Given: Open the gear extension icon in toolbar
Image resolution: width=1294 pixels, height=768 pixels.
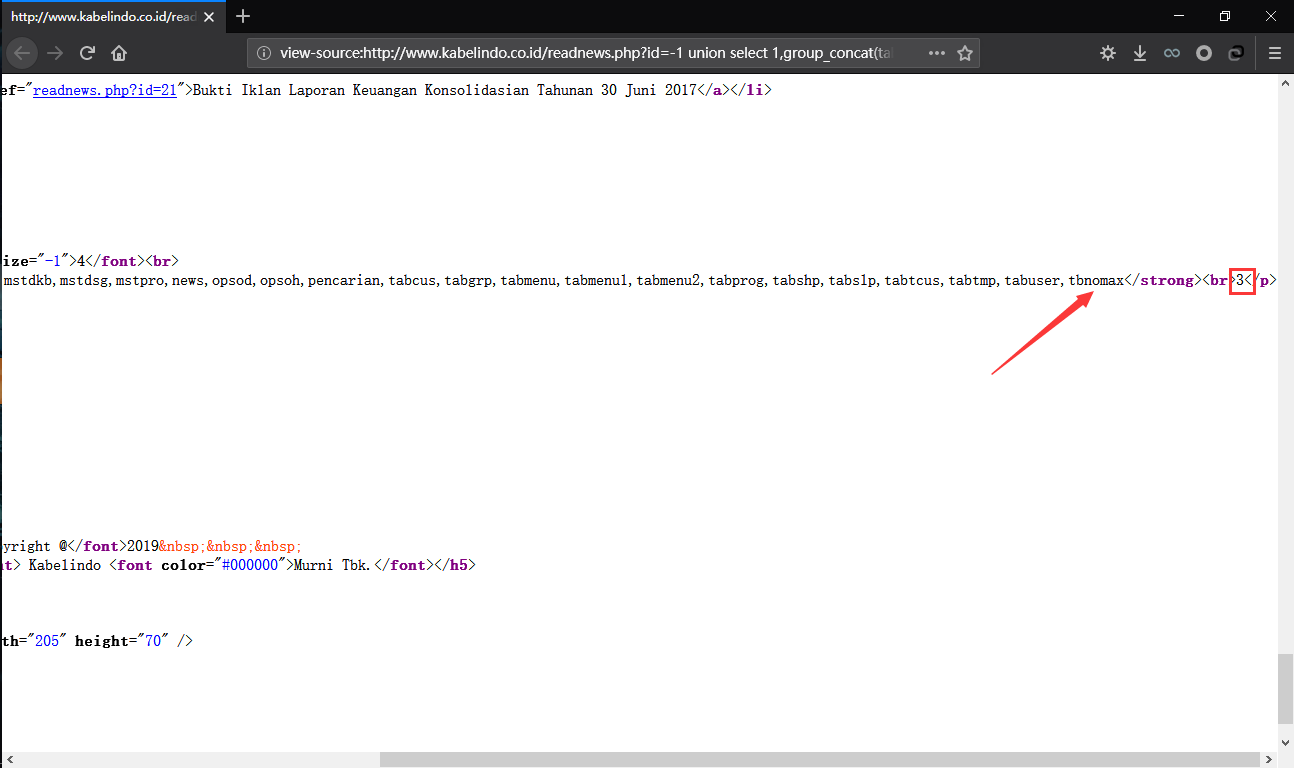Looking at the screenshot, I should 1108,53.
